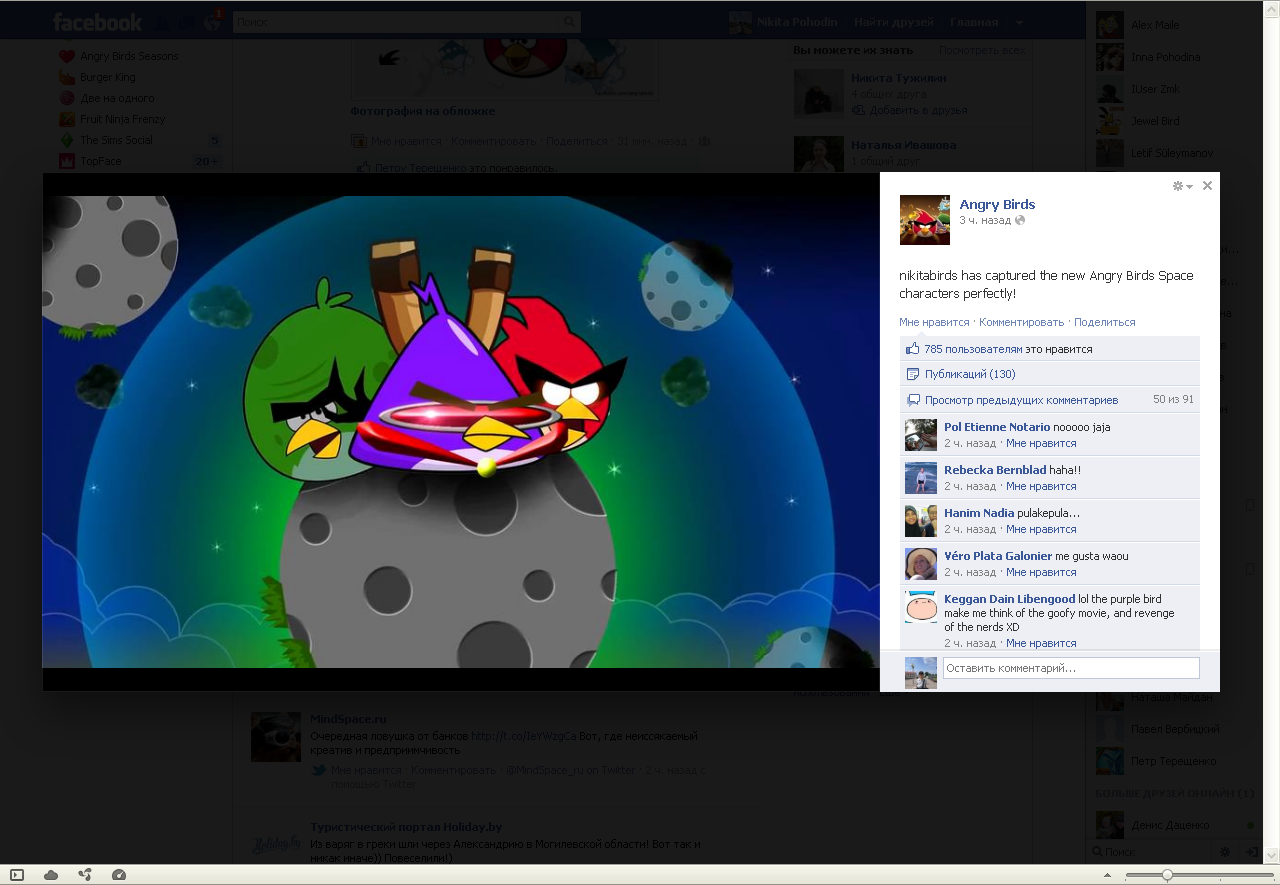Click the Оставить комментарий input field
The image size is (1280, 885).
[1071, 668]
